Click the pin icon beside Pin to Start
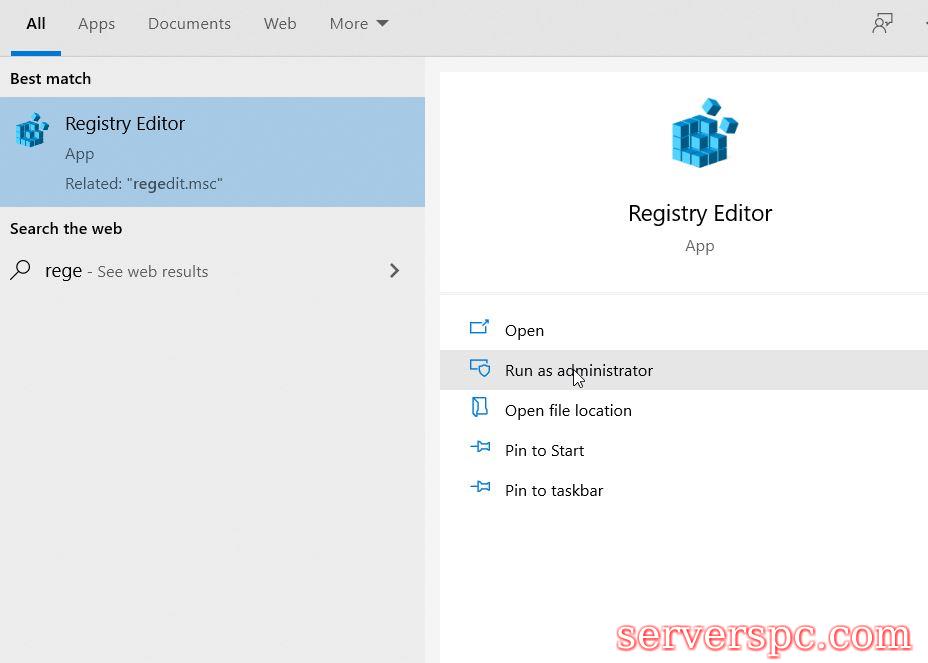Screen dimensions: 928x663 tap(480, 448)
